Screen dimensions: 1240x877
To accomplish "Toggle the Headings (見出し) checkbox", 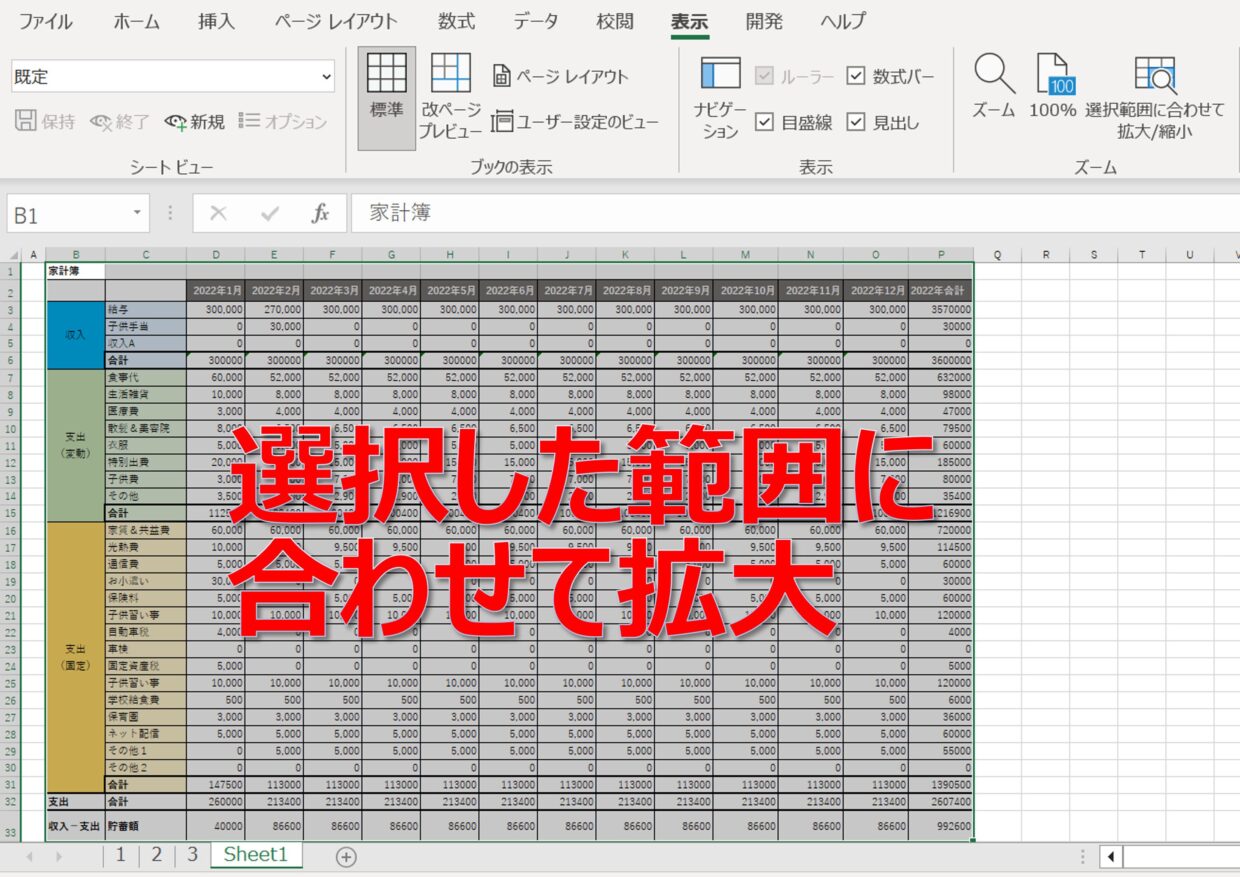I will point(856,122).
